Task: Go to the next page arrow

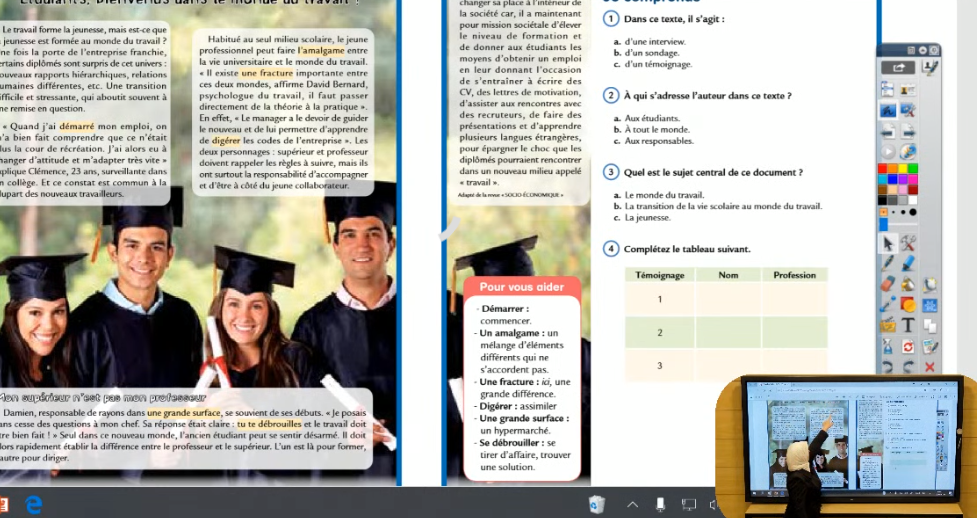Action: pos(908,131)
